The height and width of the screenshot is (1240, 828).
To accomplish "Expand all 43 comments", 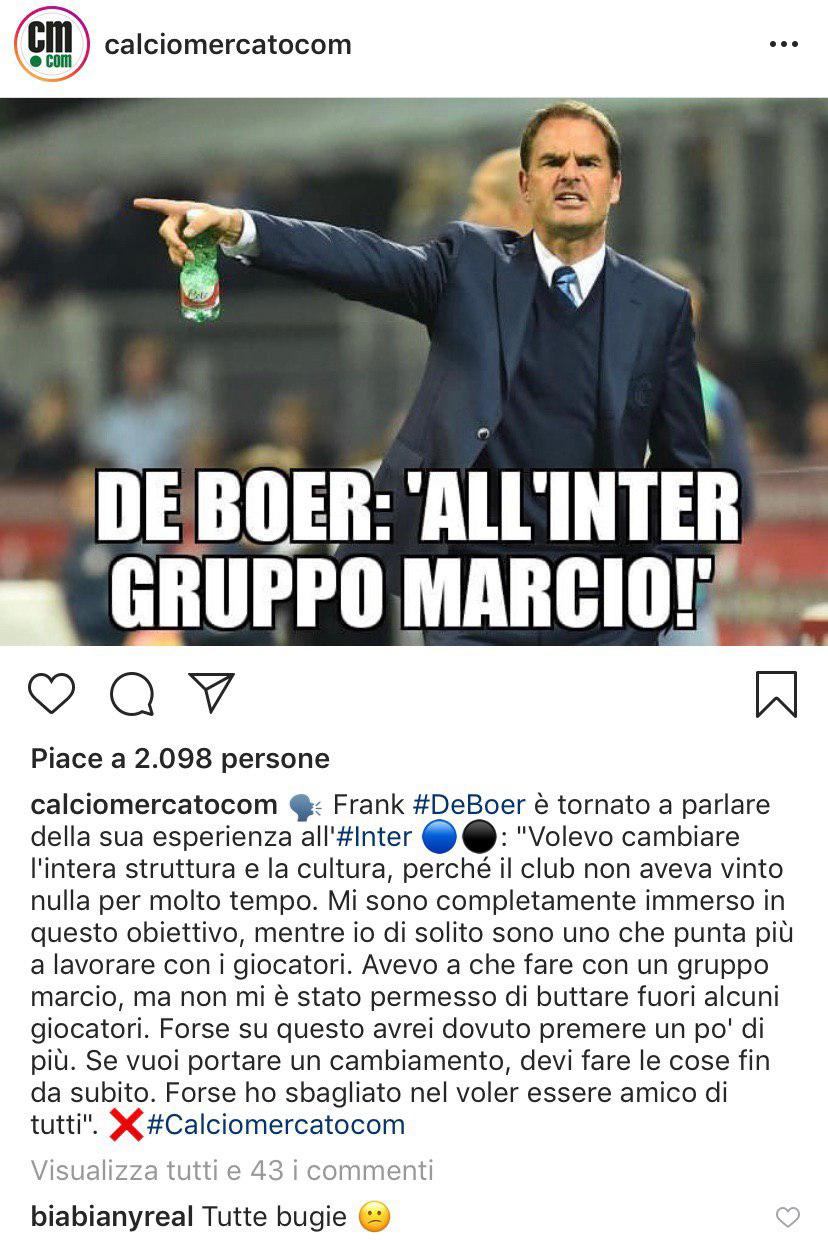I will 232,1170.
